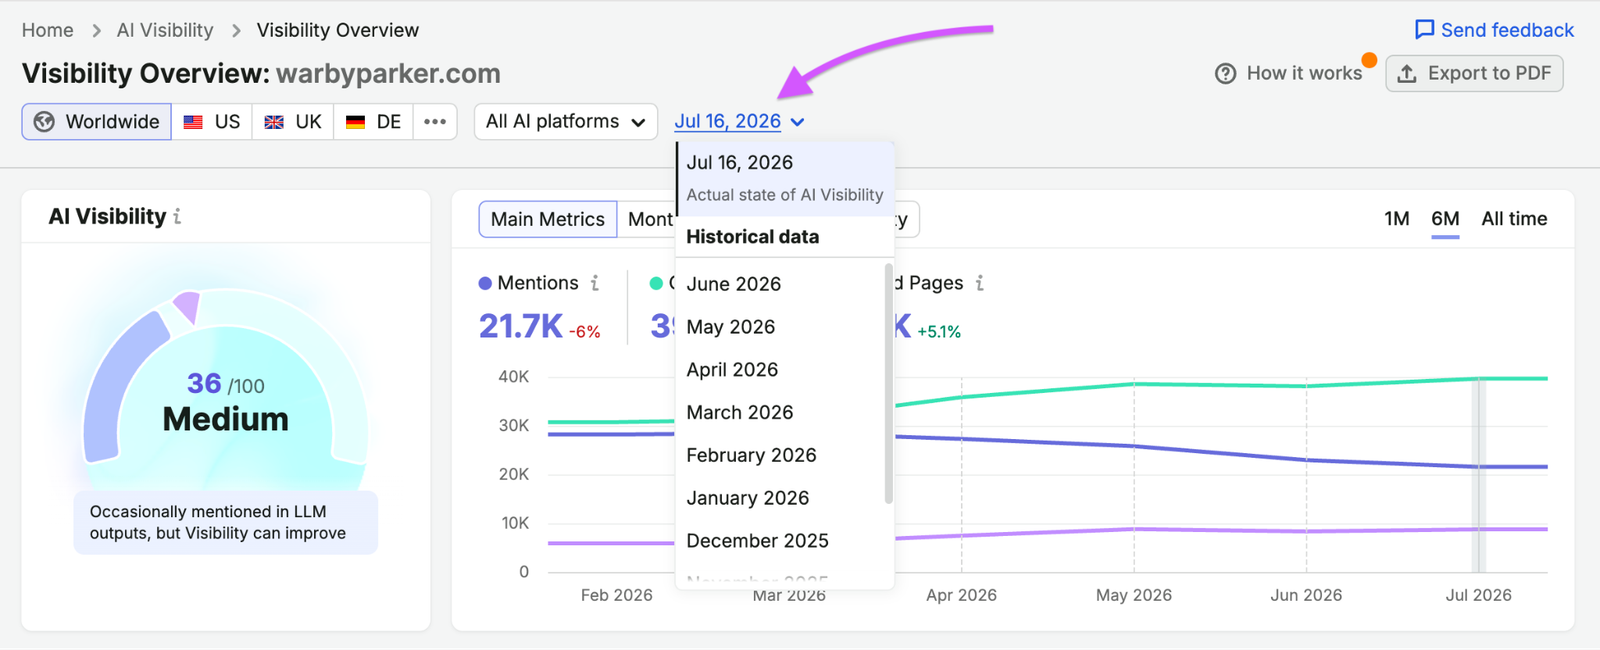Screen dimensions: 1600x650
Task: Click the date list scrollbar
Action: point(888,383)
